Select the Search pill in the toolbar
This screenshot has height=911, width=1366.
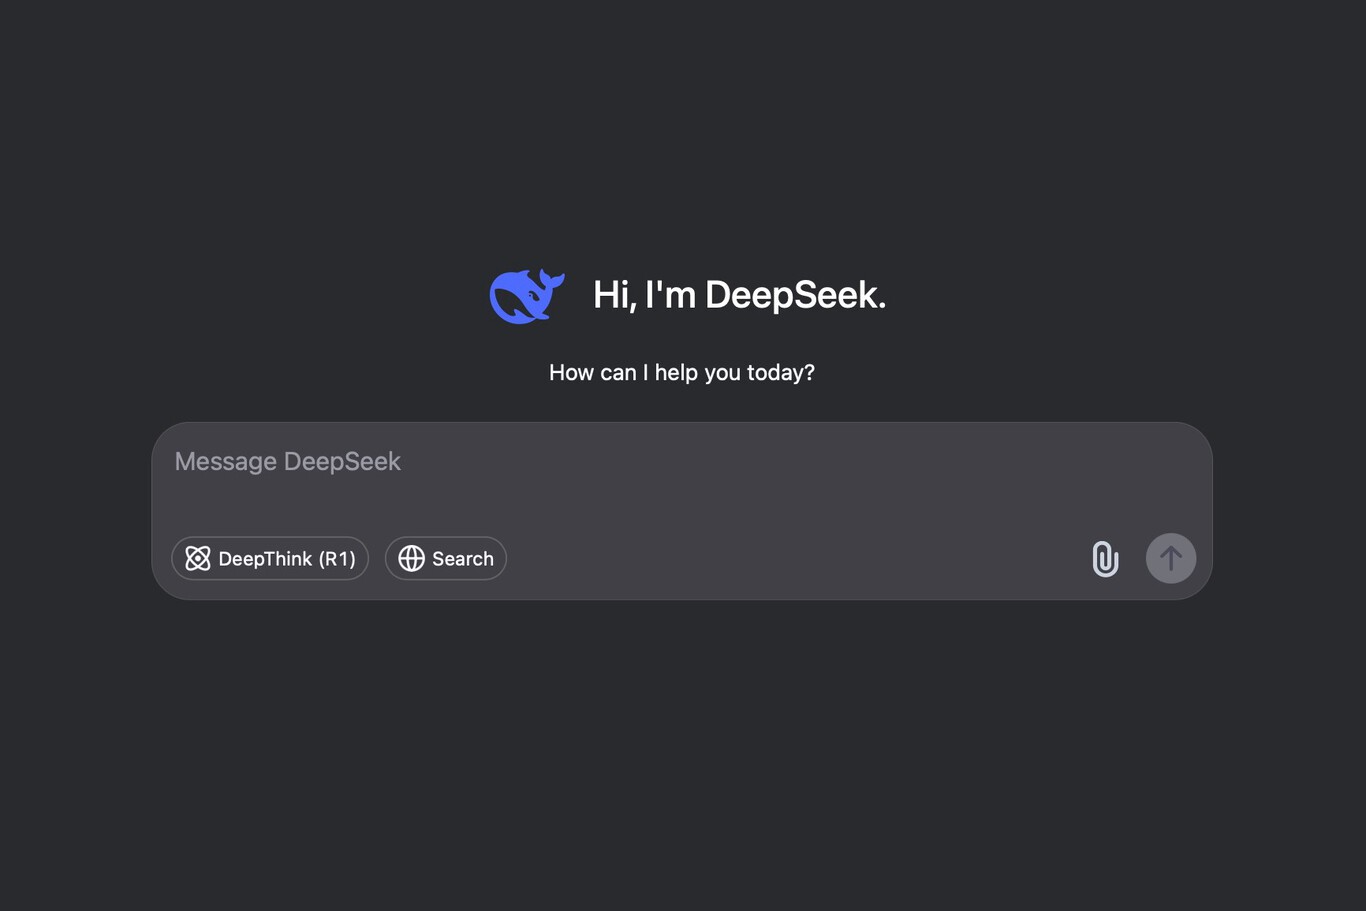[x=445, y=558]
